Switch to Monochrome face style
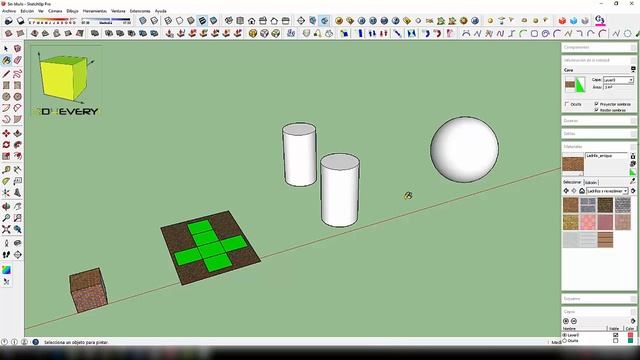This screenshot has height=360, width=640. pos(213,20)
